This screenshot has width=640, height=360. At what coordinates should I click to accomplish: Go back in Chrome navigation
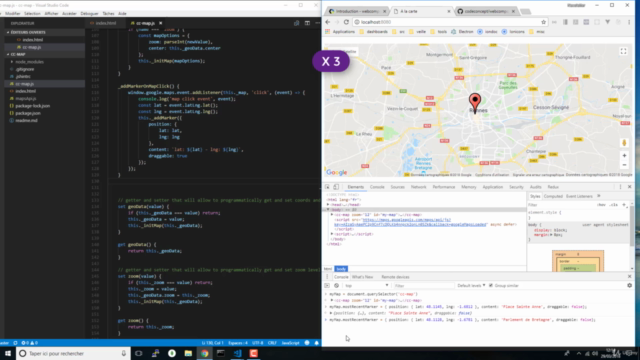(x=328, y=22)
